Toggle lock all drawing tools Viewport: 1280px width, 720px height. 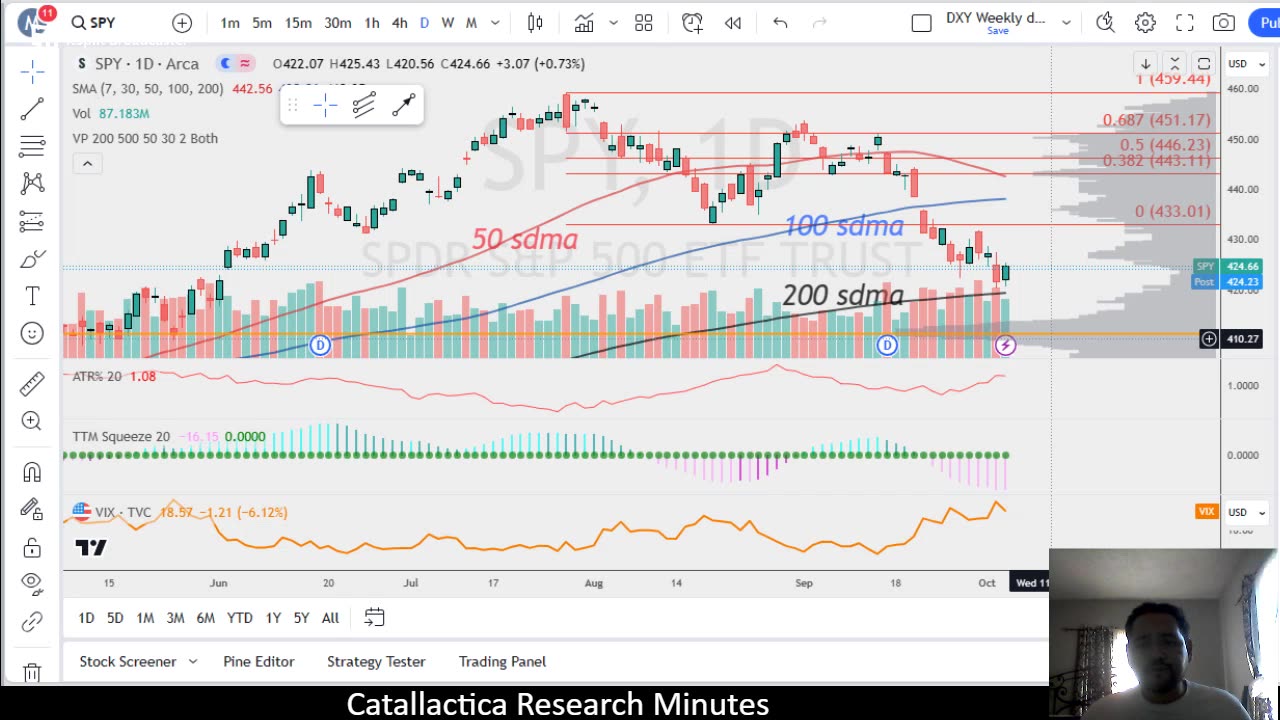click(x=32, y=548)
